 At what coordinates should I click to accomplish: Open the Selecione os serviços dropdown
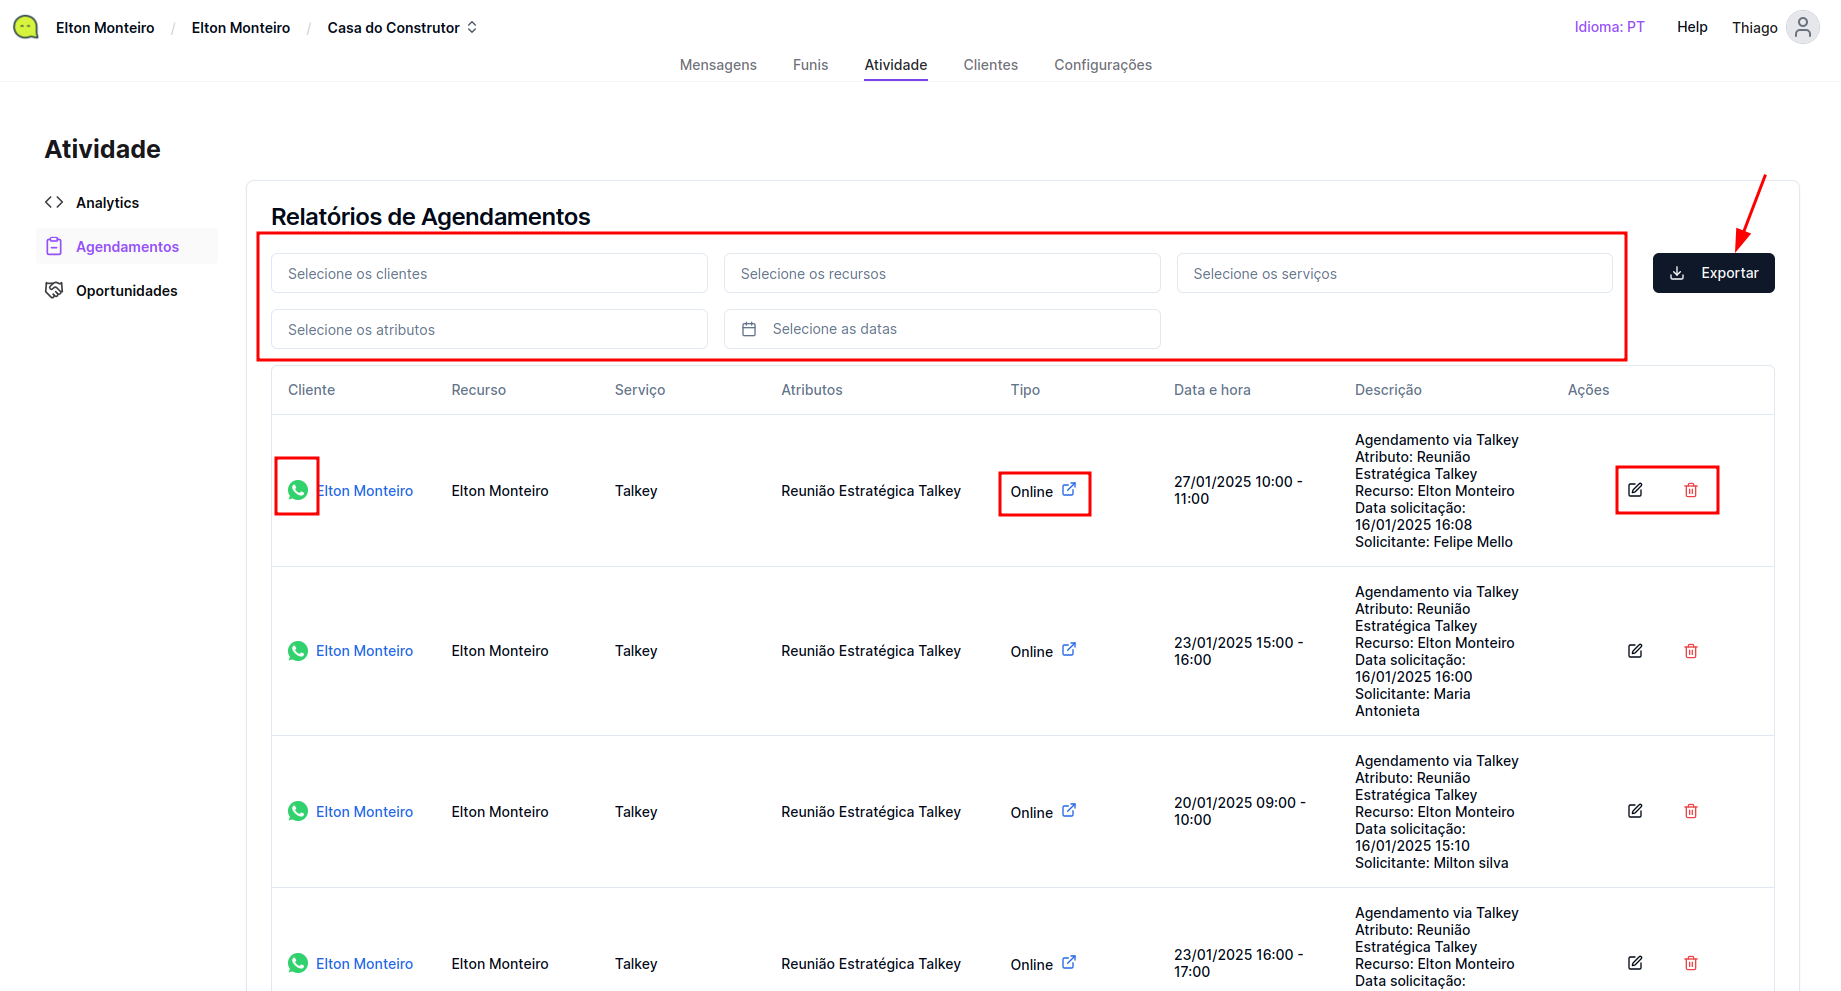1394,273
